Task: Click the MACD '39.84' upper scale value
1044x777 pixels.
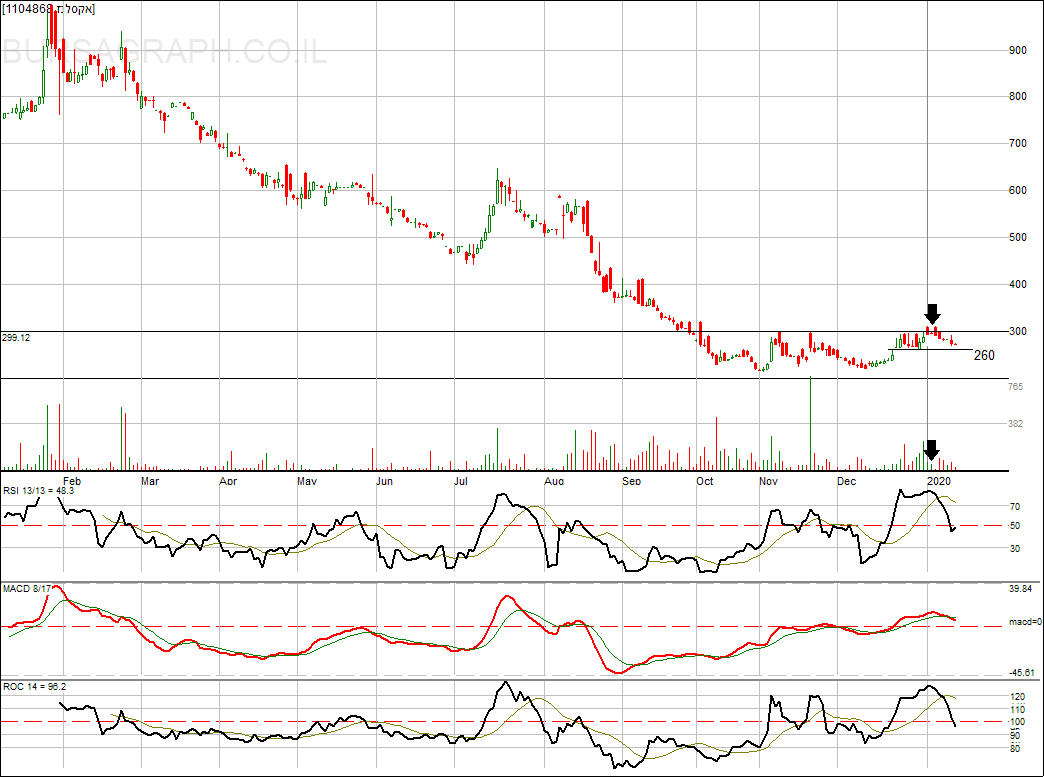Action: tap(1020, 589)
